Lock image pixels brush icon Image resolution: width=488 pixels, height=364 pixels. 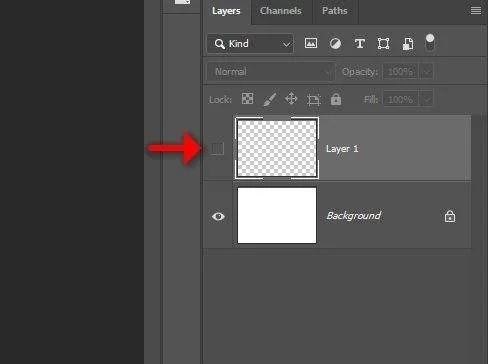pyautogui.click(x=270, y=99)
